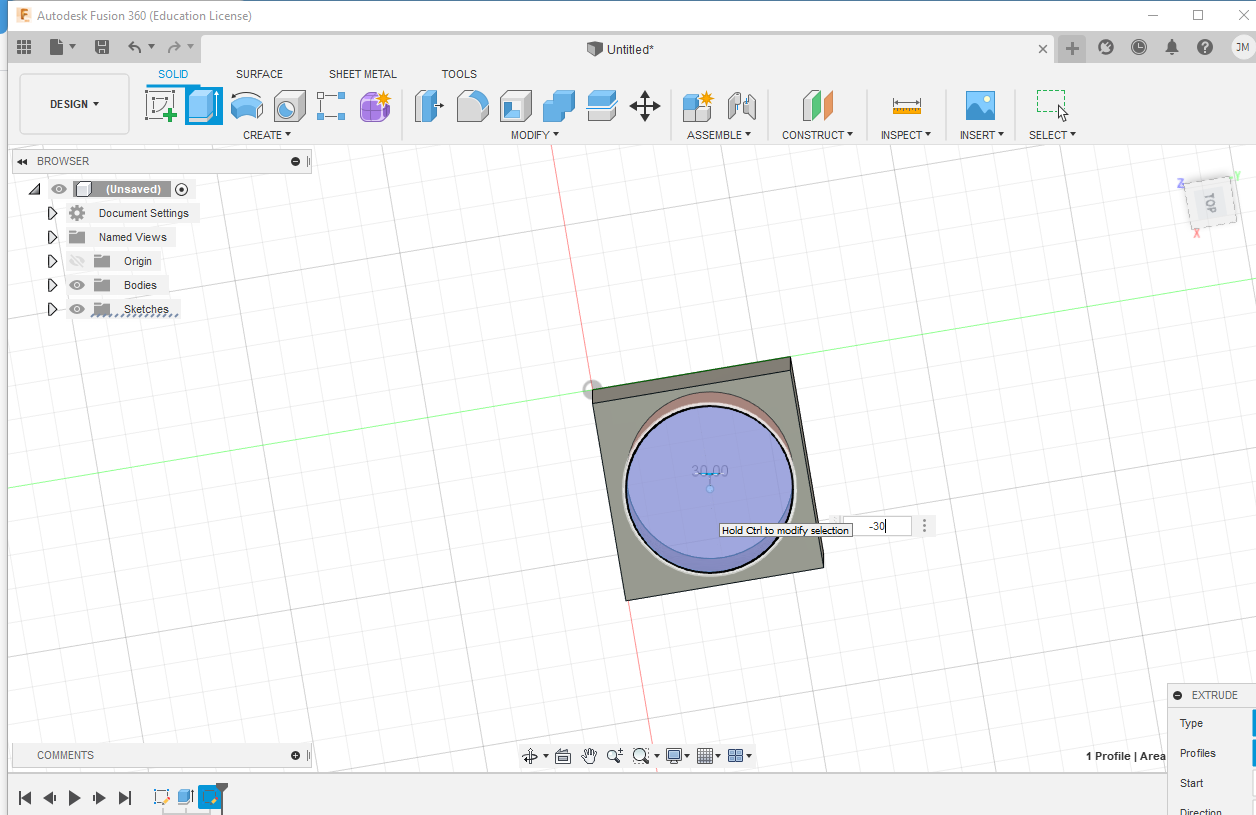Screen dimensions: 1256x815
Task: Select the Move/Copy tool
Action: pyautogui.click(x=644, y=106)
